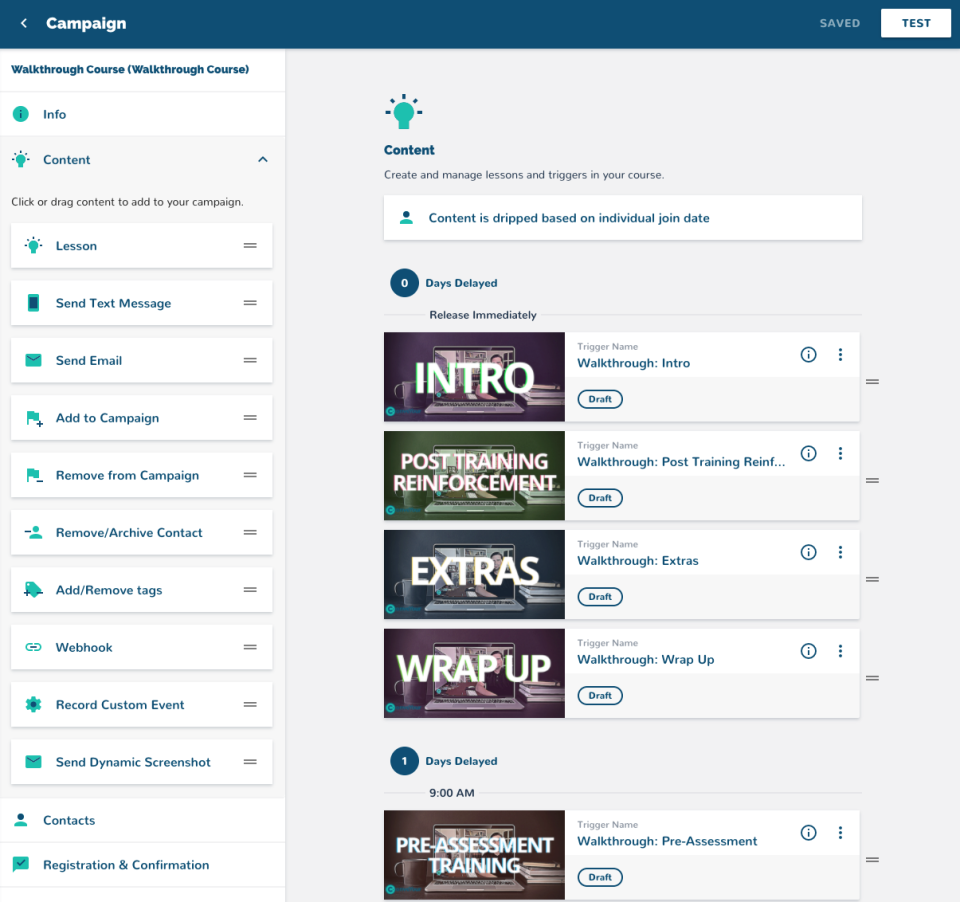Screen dimensions: 960x902
Task: Open the Contacts sidebar section
Action: pos(143,820)
